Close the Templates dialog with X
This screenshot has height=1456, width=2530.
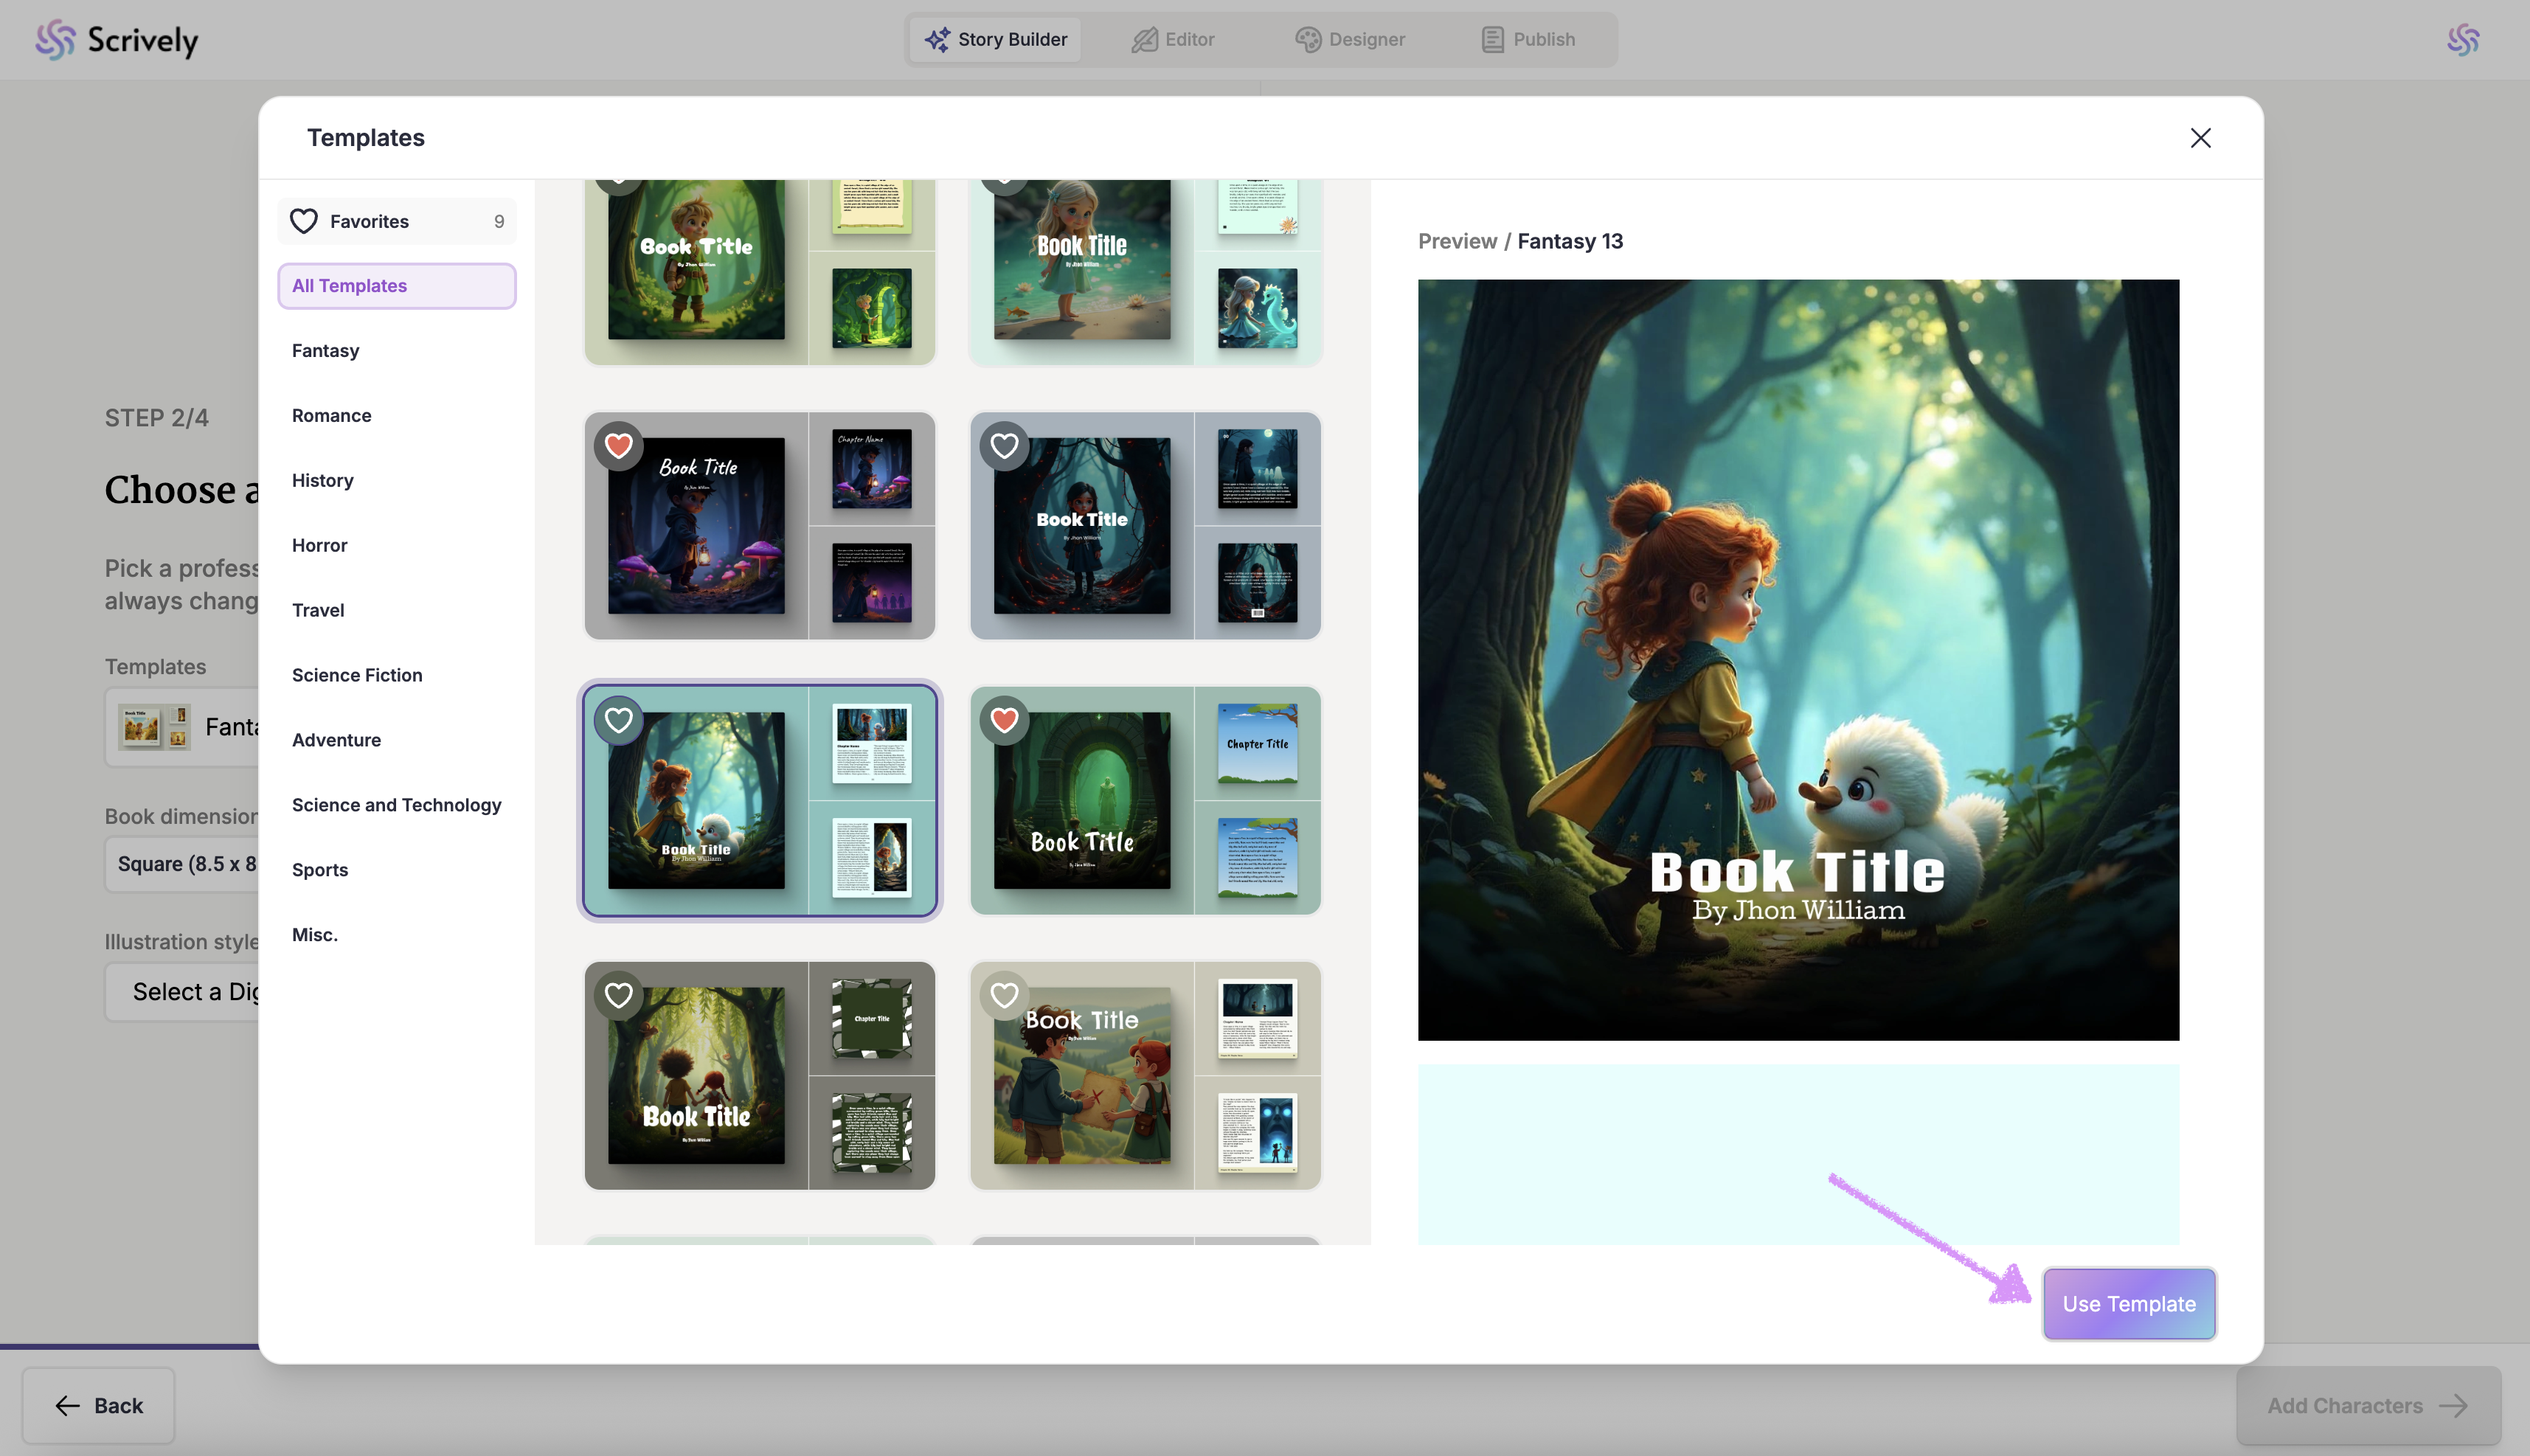click(x=2200, y=138)
